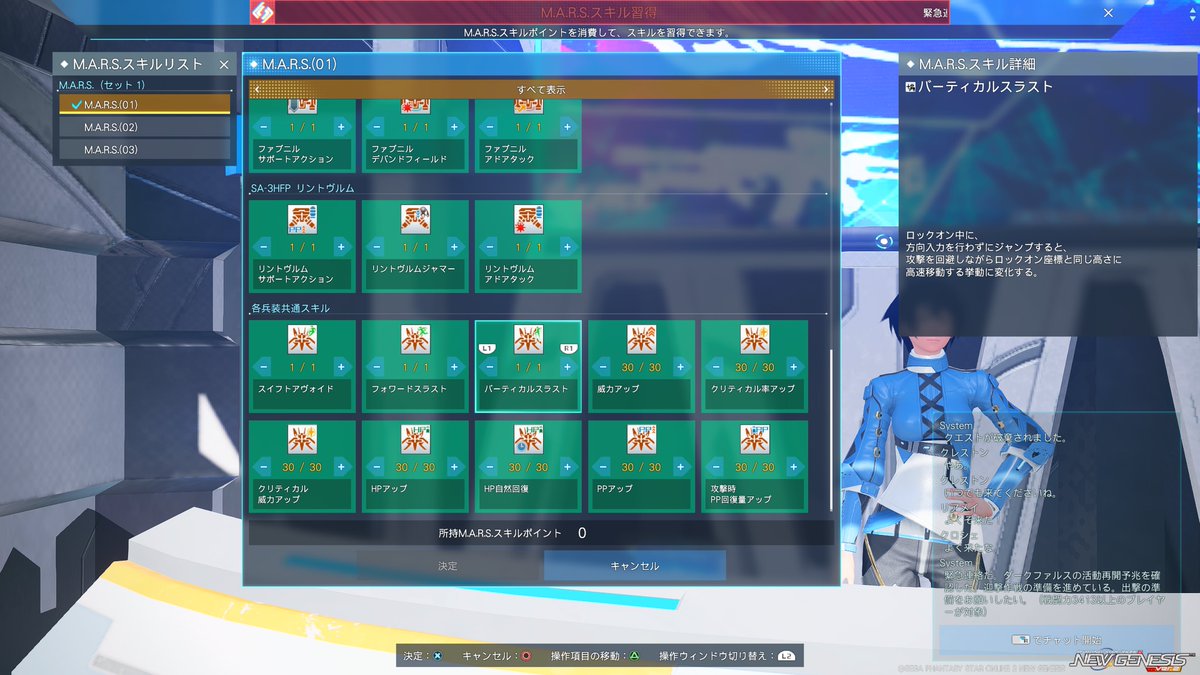Select the スイフトアヴォイド skill icon
Screen dimensions: 1200x675
(301, 340)
